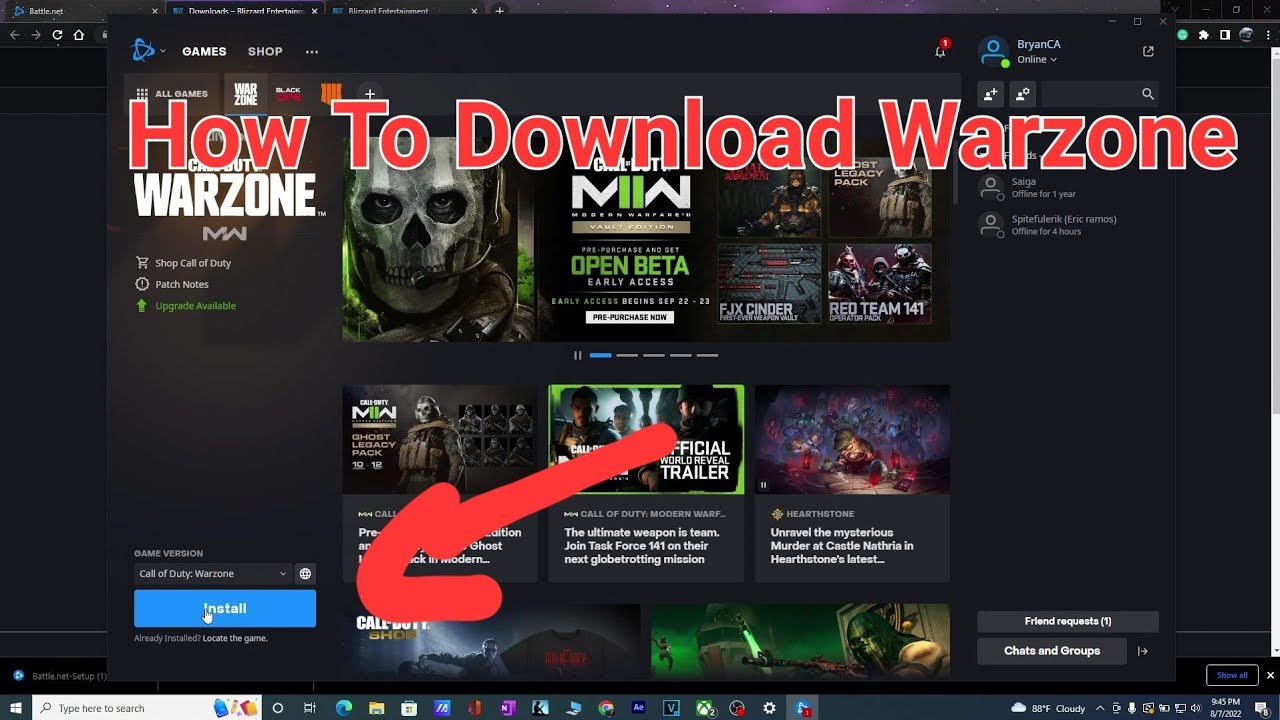Open browser extensions puzzle icon
This screenshot has height=720, width=1280.
coord(1203,35)
